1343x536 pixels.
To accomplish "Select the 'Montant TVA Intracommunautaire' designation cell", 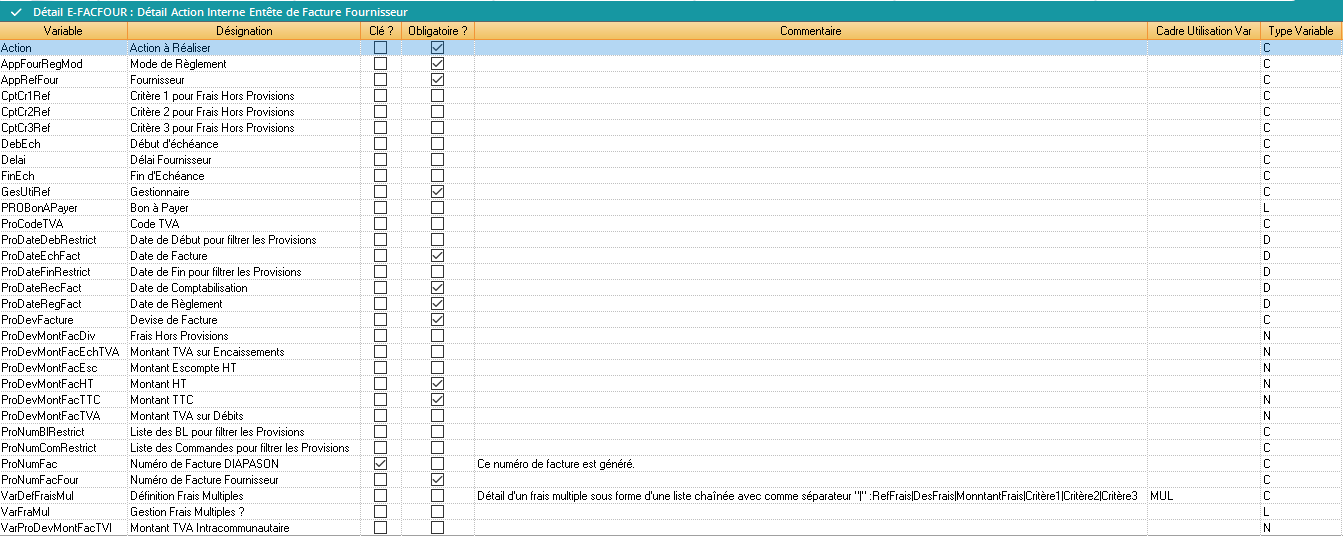I will pos(204,528).
